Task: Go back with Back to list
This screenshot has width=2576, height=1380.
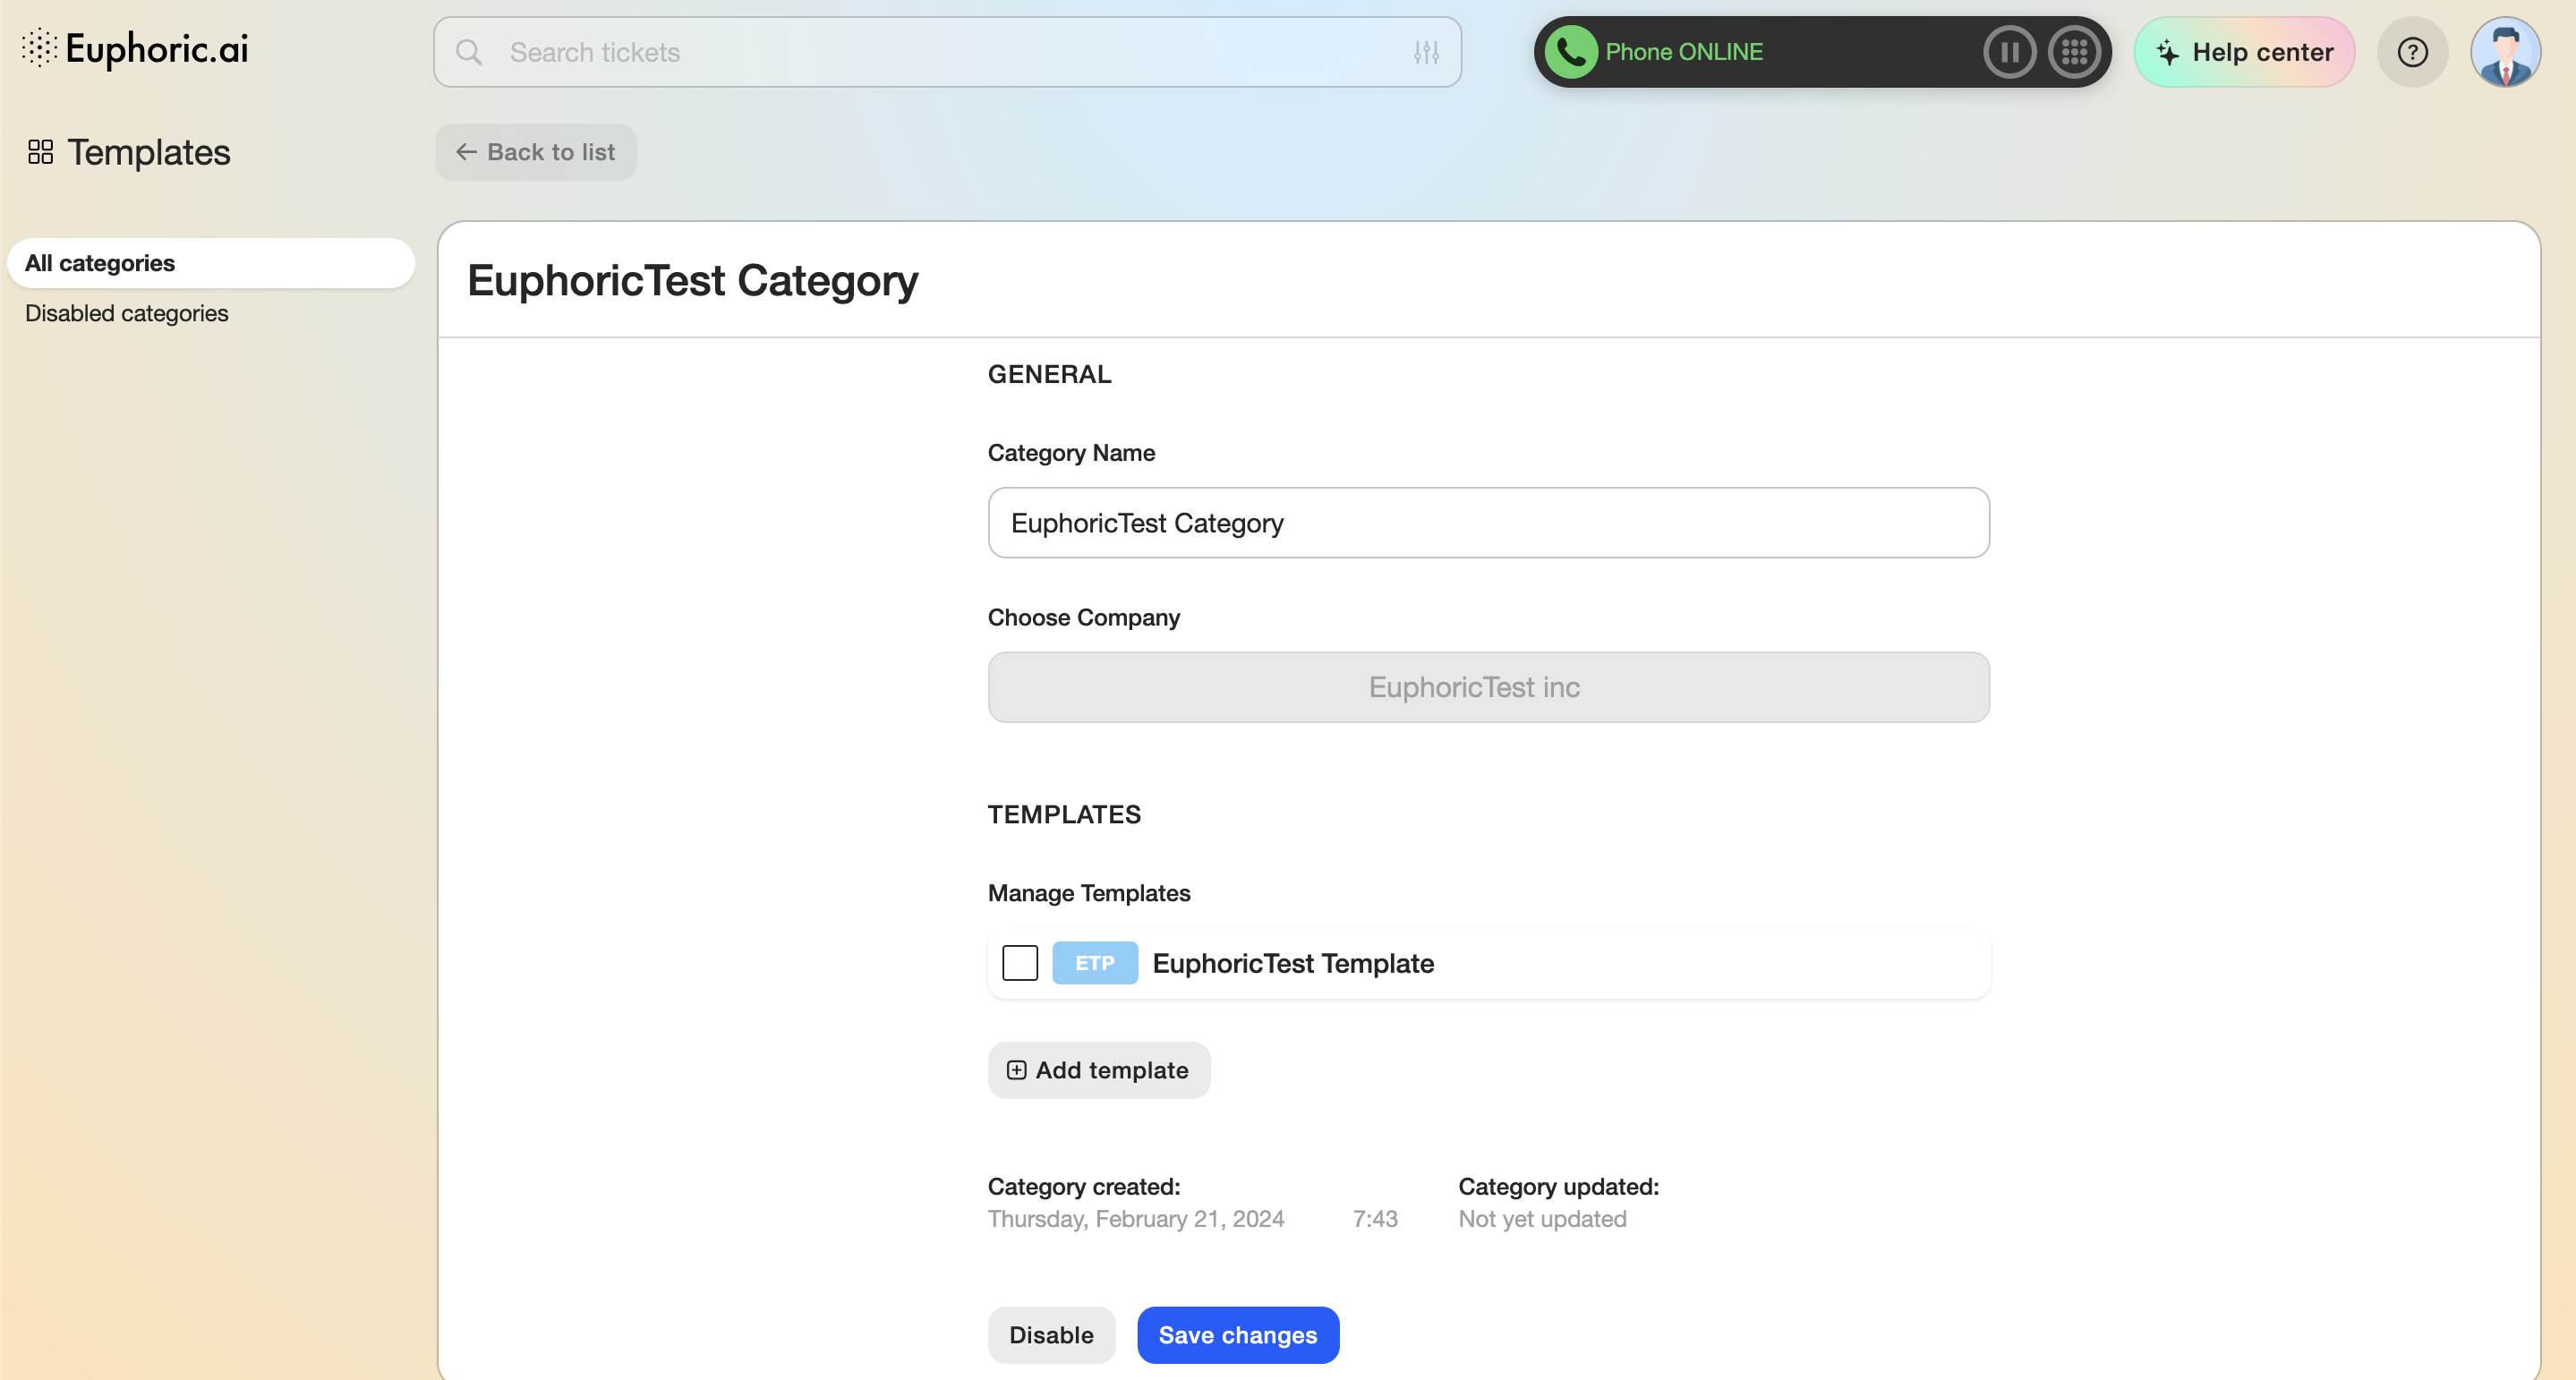Action: pos(536,152)
